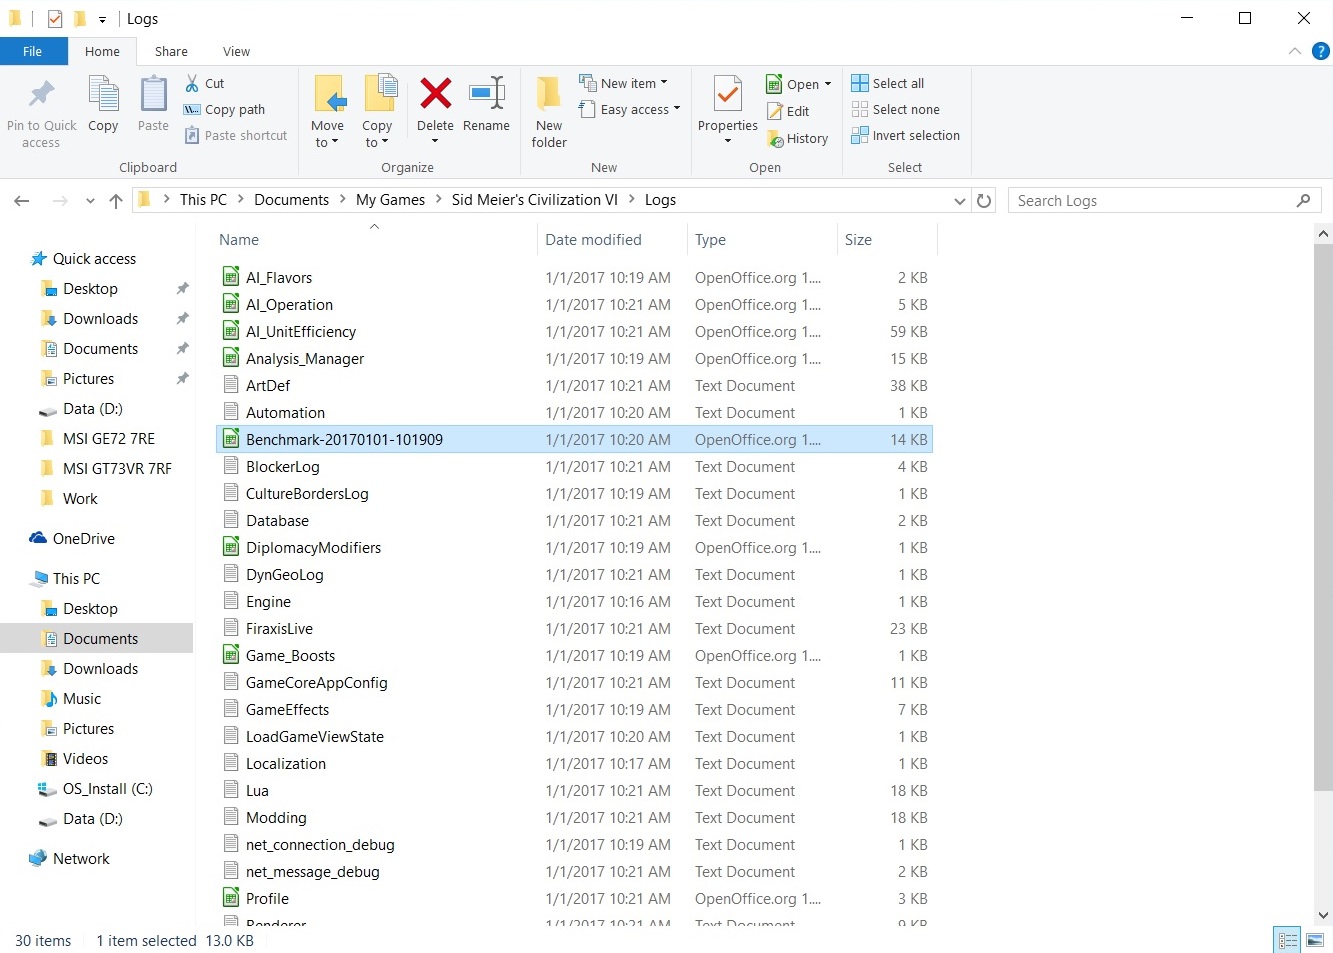Refresh the Logs folder view
The height and width of the screenshot is (953, 1333).
(984, 201)
